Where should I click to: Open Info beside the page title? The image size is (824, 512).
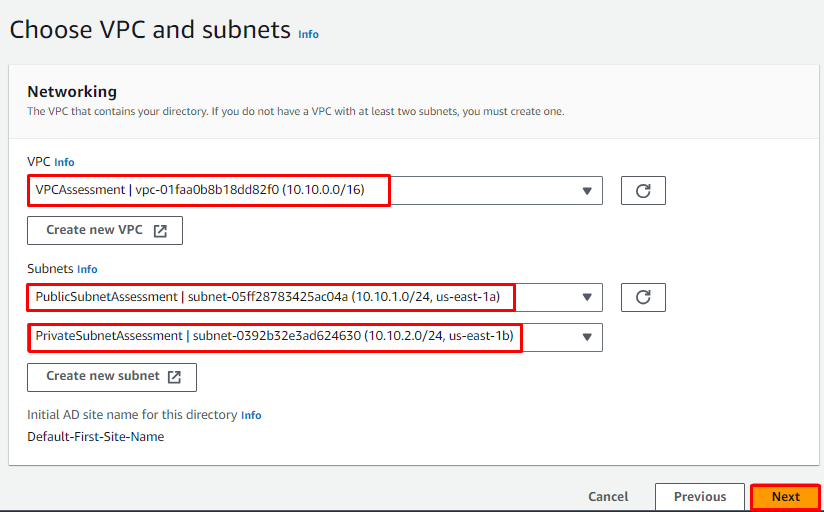[x=308, y=34]
